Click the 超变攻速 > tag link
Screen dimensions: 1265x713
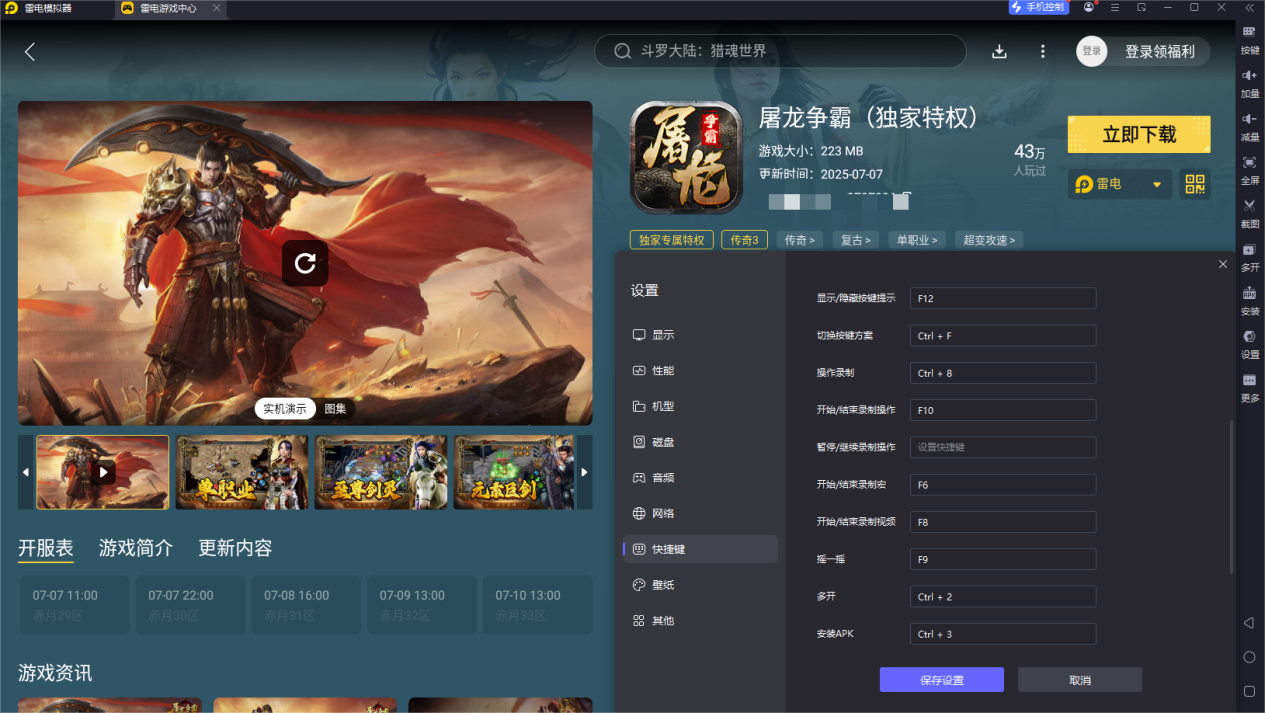tap(989, 240)
